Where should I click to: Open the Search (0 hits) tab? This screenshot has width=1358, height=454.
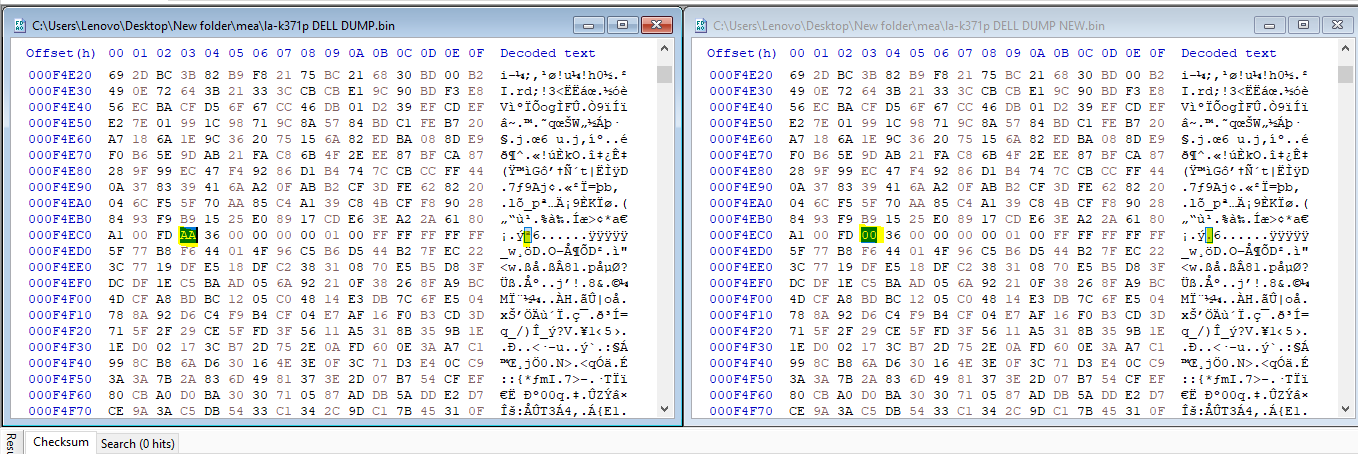[x=137, y=443]
